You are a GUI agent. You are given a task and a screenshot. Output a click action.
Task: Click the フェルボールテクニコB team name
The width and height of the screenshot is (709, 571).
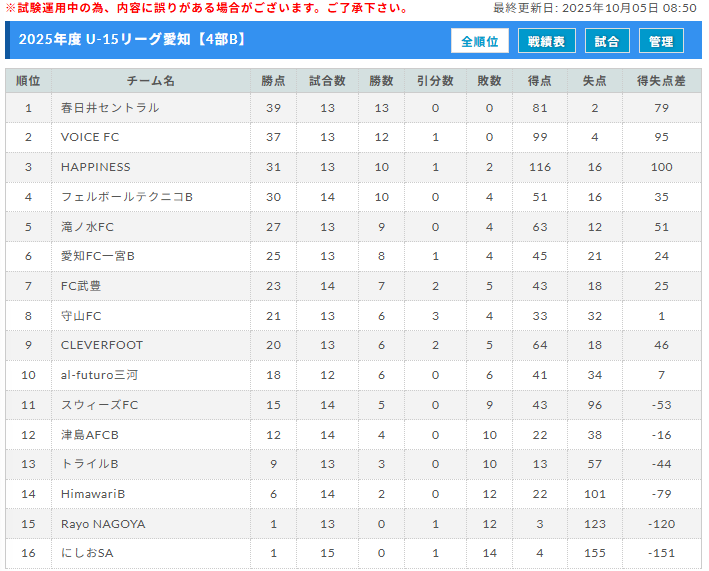click(127, 197)
